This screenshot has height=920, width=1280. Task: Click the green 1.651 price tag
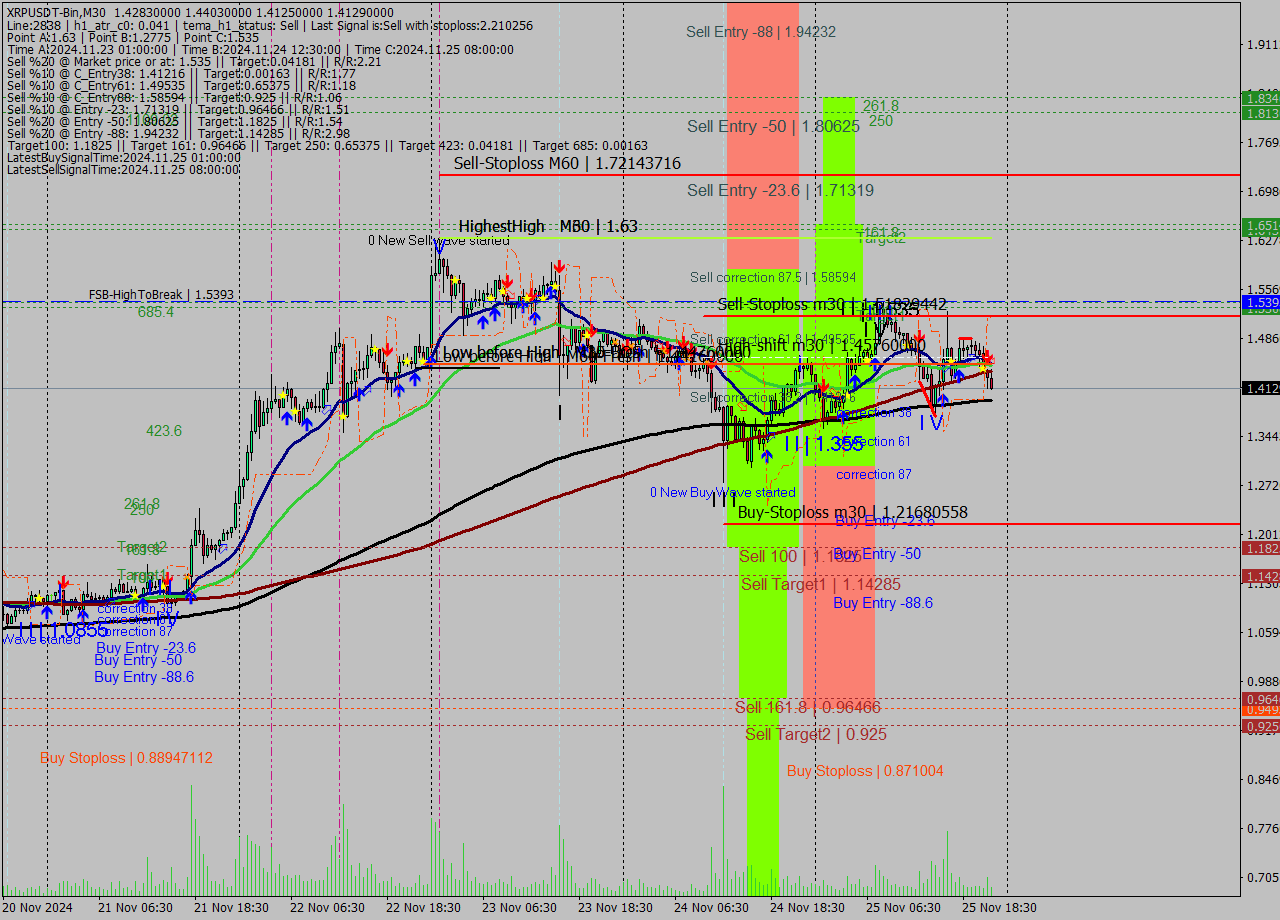1260,225
